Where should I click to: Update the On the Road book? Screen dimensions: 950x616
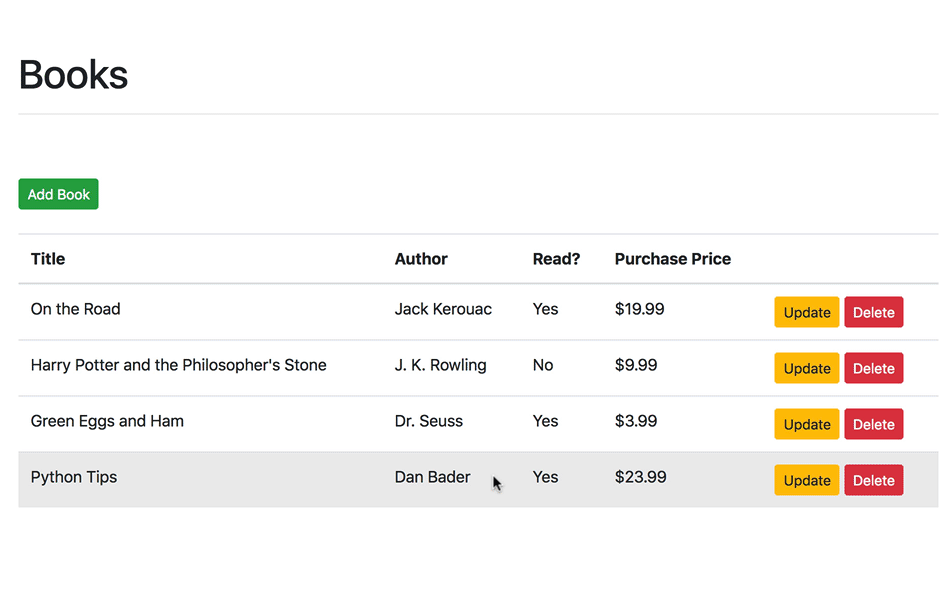coord(806,312)
